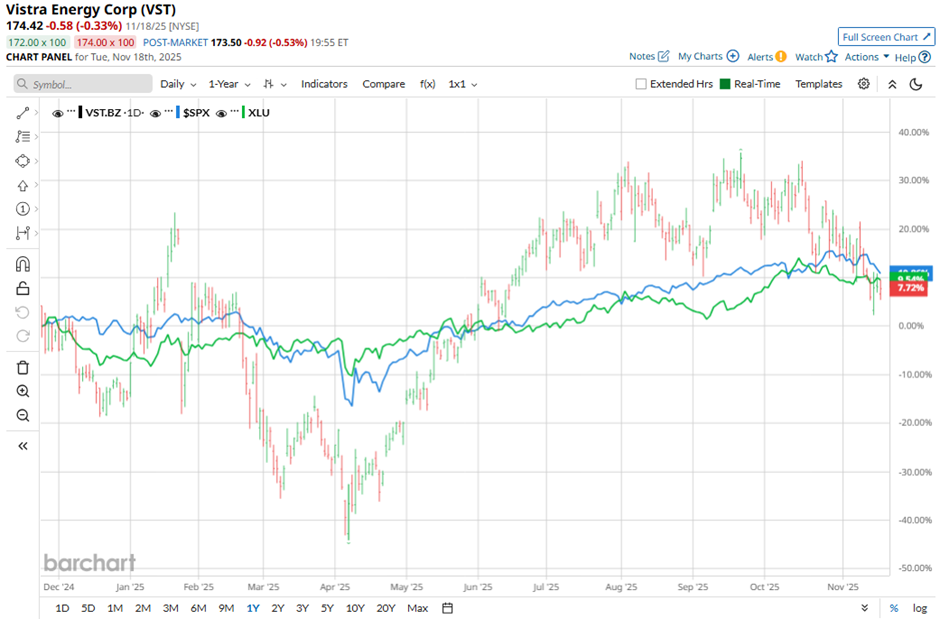Click the undo arrow icon
This screenshot has width=940, height=619.
tap(22, 312)
